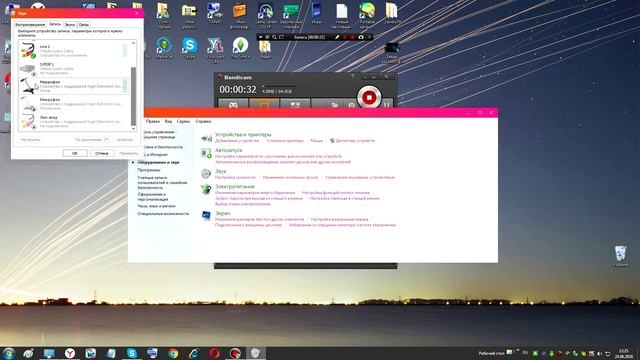Open Устройства и принтеры heading link
The width and height of the screenshot is (640, 360).
coord(243,134)
